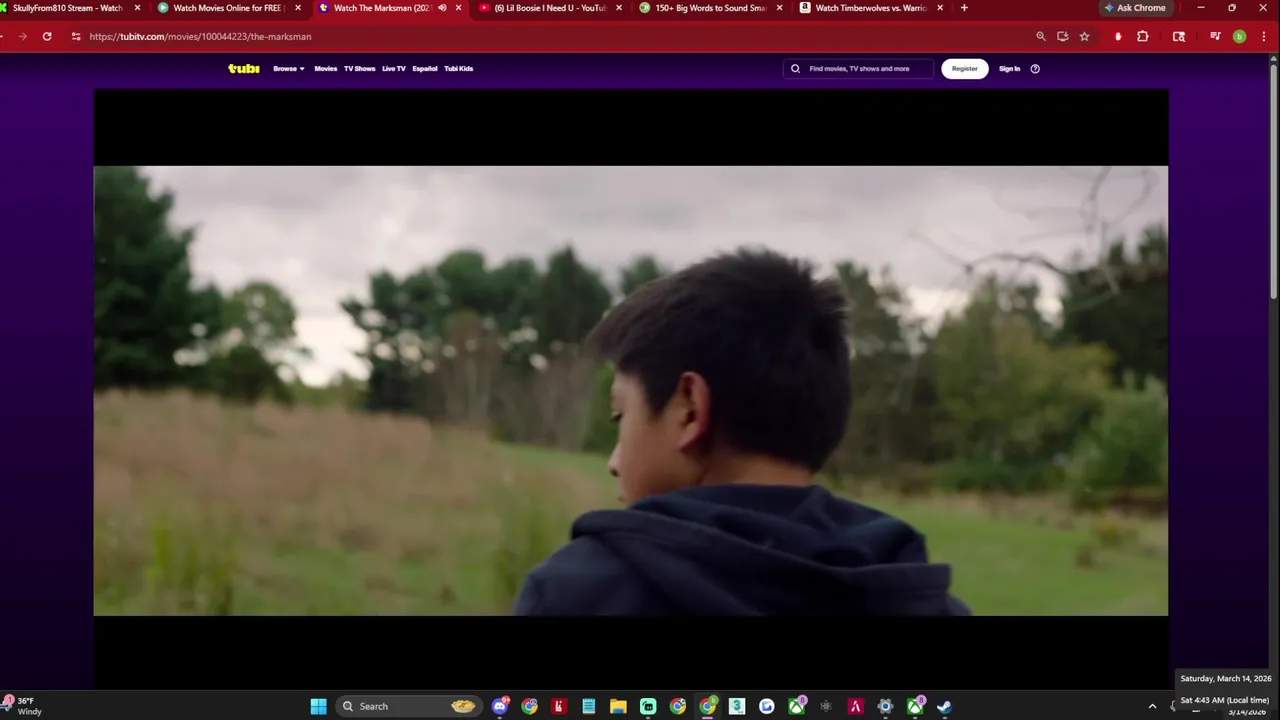
Task: Expand the Browse dropdown menu
Action: coord(289,69)
